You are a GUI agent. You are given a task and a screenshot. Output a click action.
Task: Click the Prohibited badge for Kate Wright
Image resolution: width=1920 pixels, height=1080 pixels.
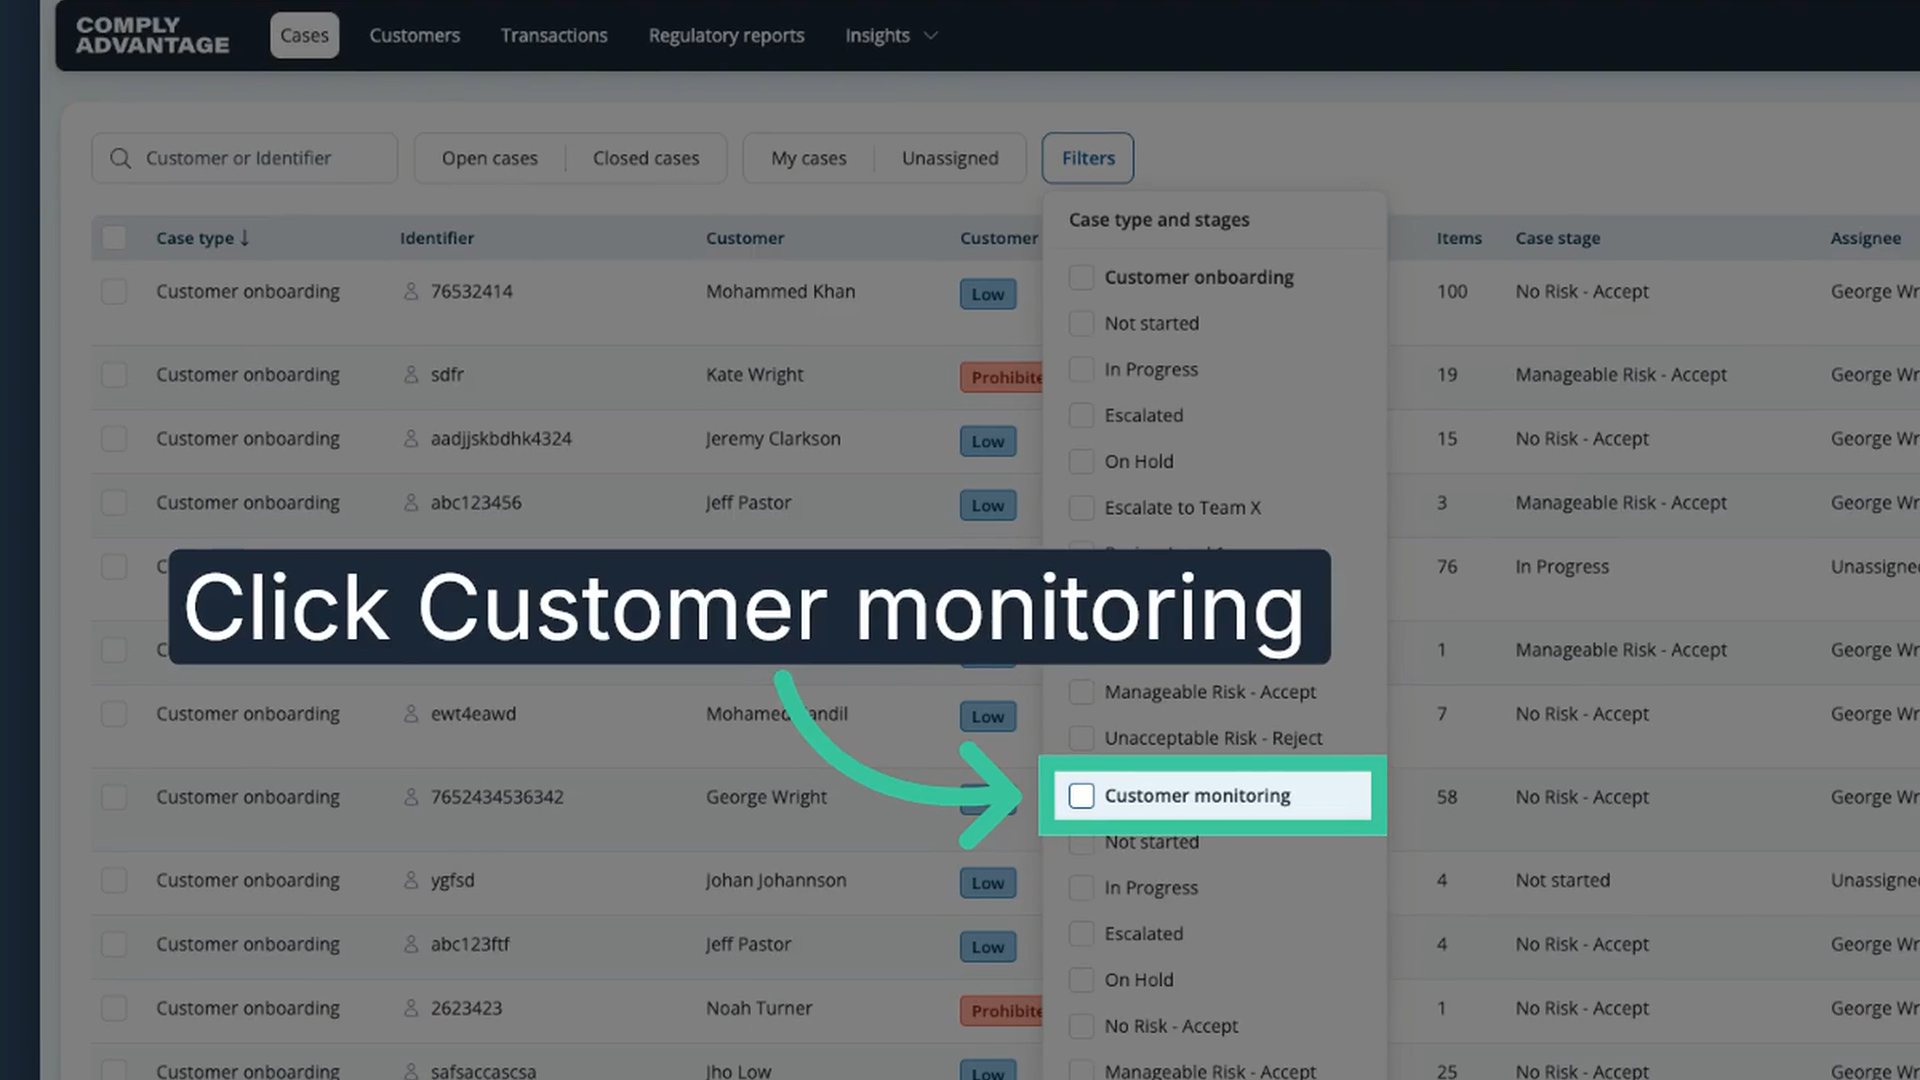tap(1002, 377)
